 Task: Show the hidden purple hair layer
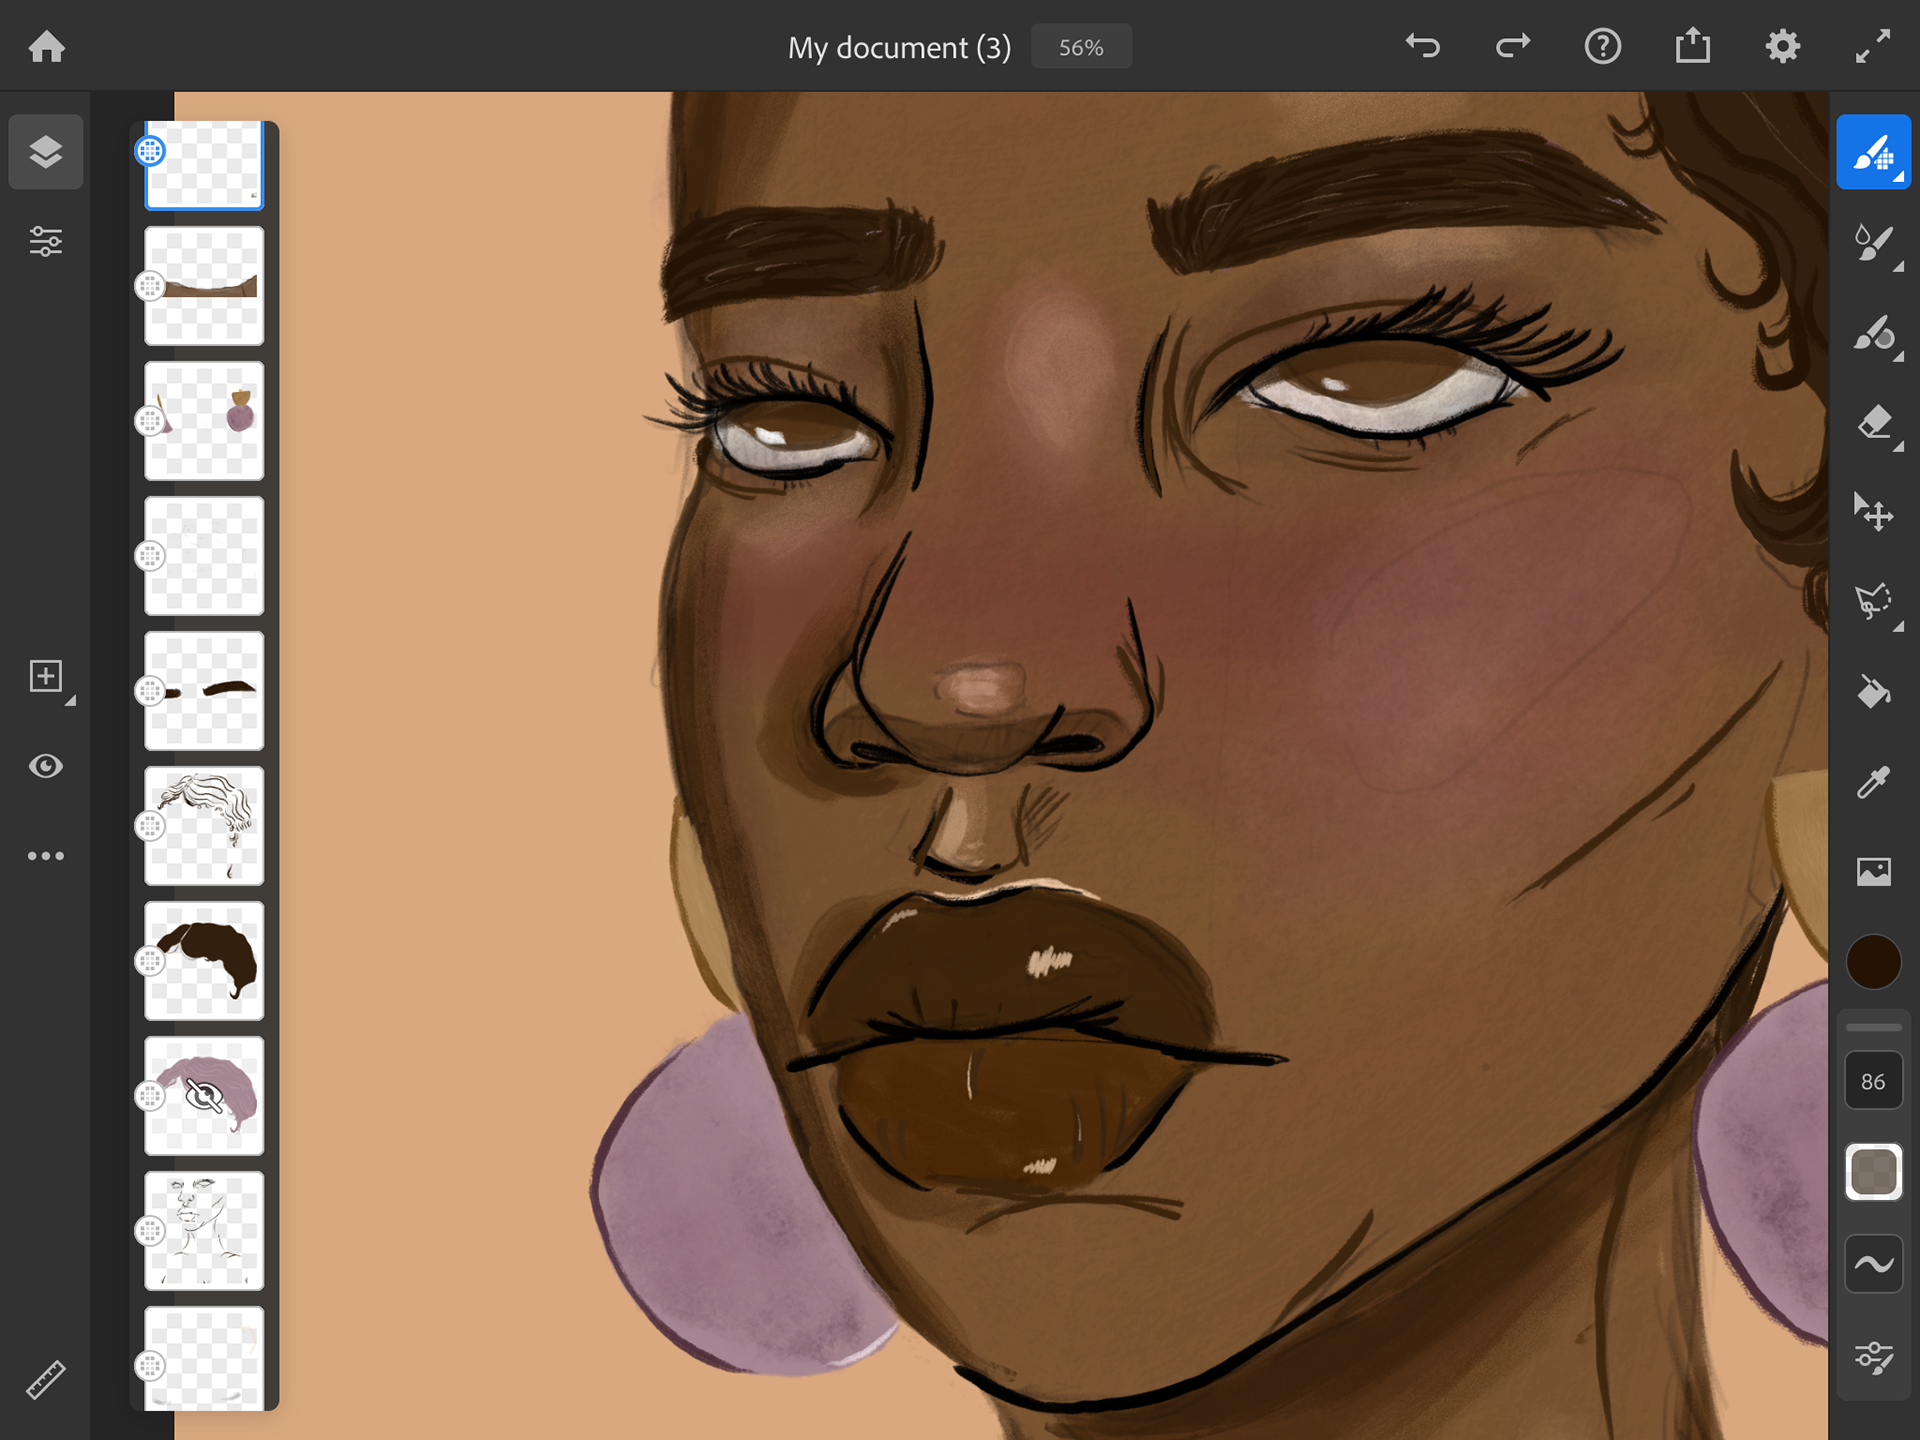click(x=204, y=1096)
